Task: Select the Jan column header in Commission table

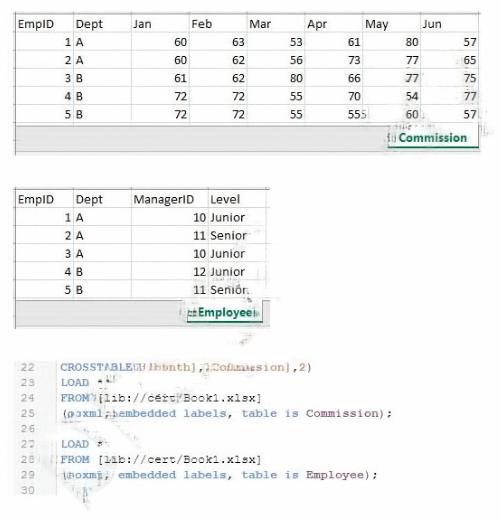Action: coord(160,24)
